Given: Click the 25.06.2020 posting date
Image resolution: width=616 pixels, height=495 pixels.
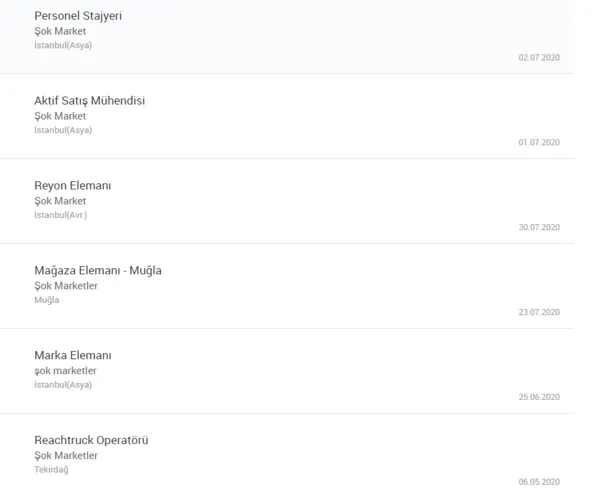Looking at the screenshot, I should 539,398.
